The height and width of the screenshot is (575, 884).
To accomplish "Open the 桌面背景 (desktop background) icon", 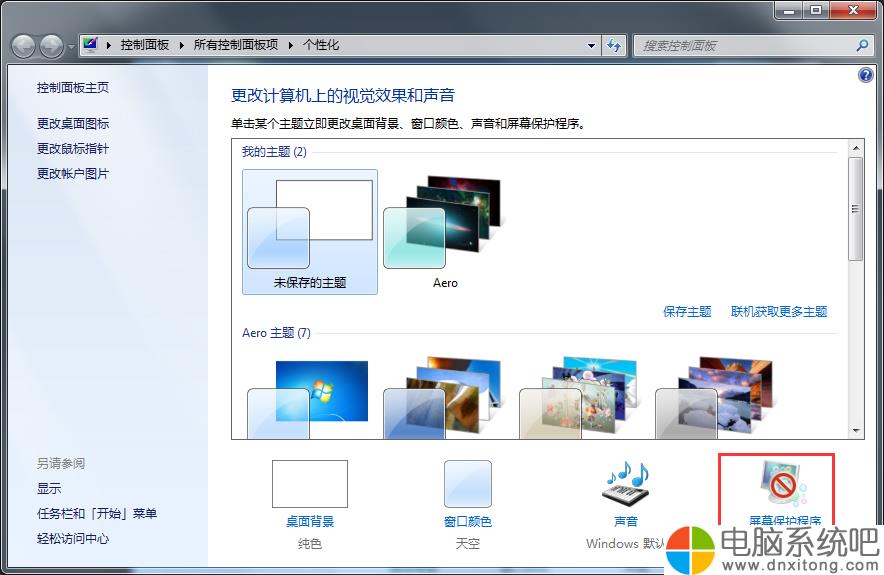I will [309, 485].
